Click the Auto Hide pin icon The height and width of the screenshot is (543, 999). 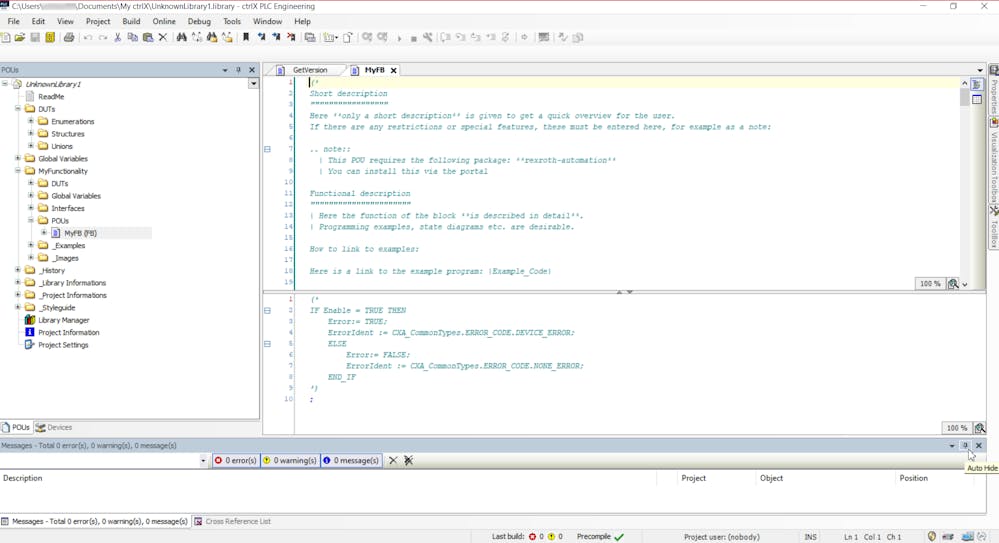coord(965,446)
